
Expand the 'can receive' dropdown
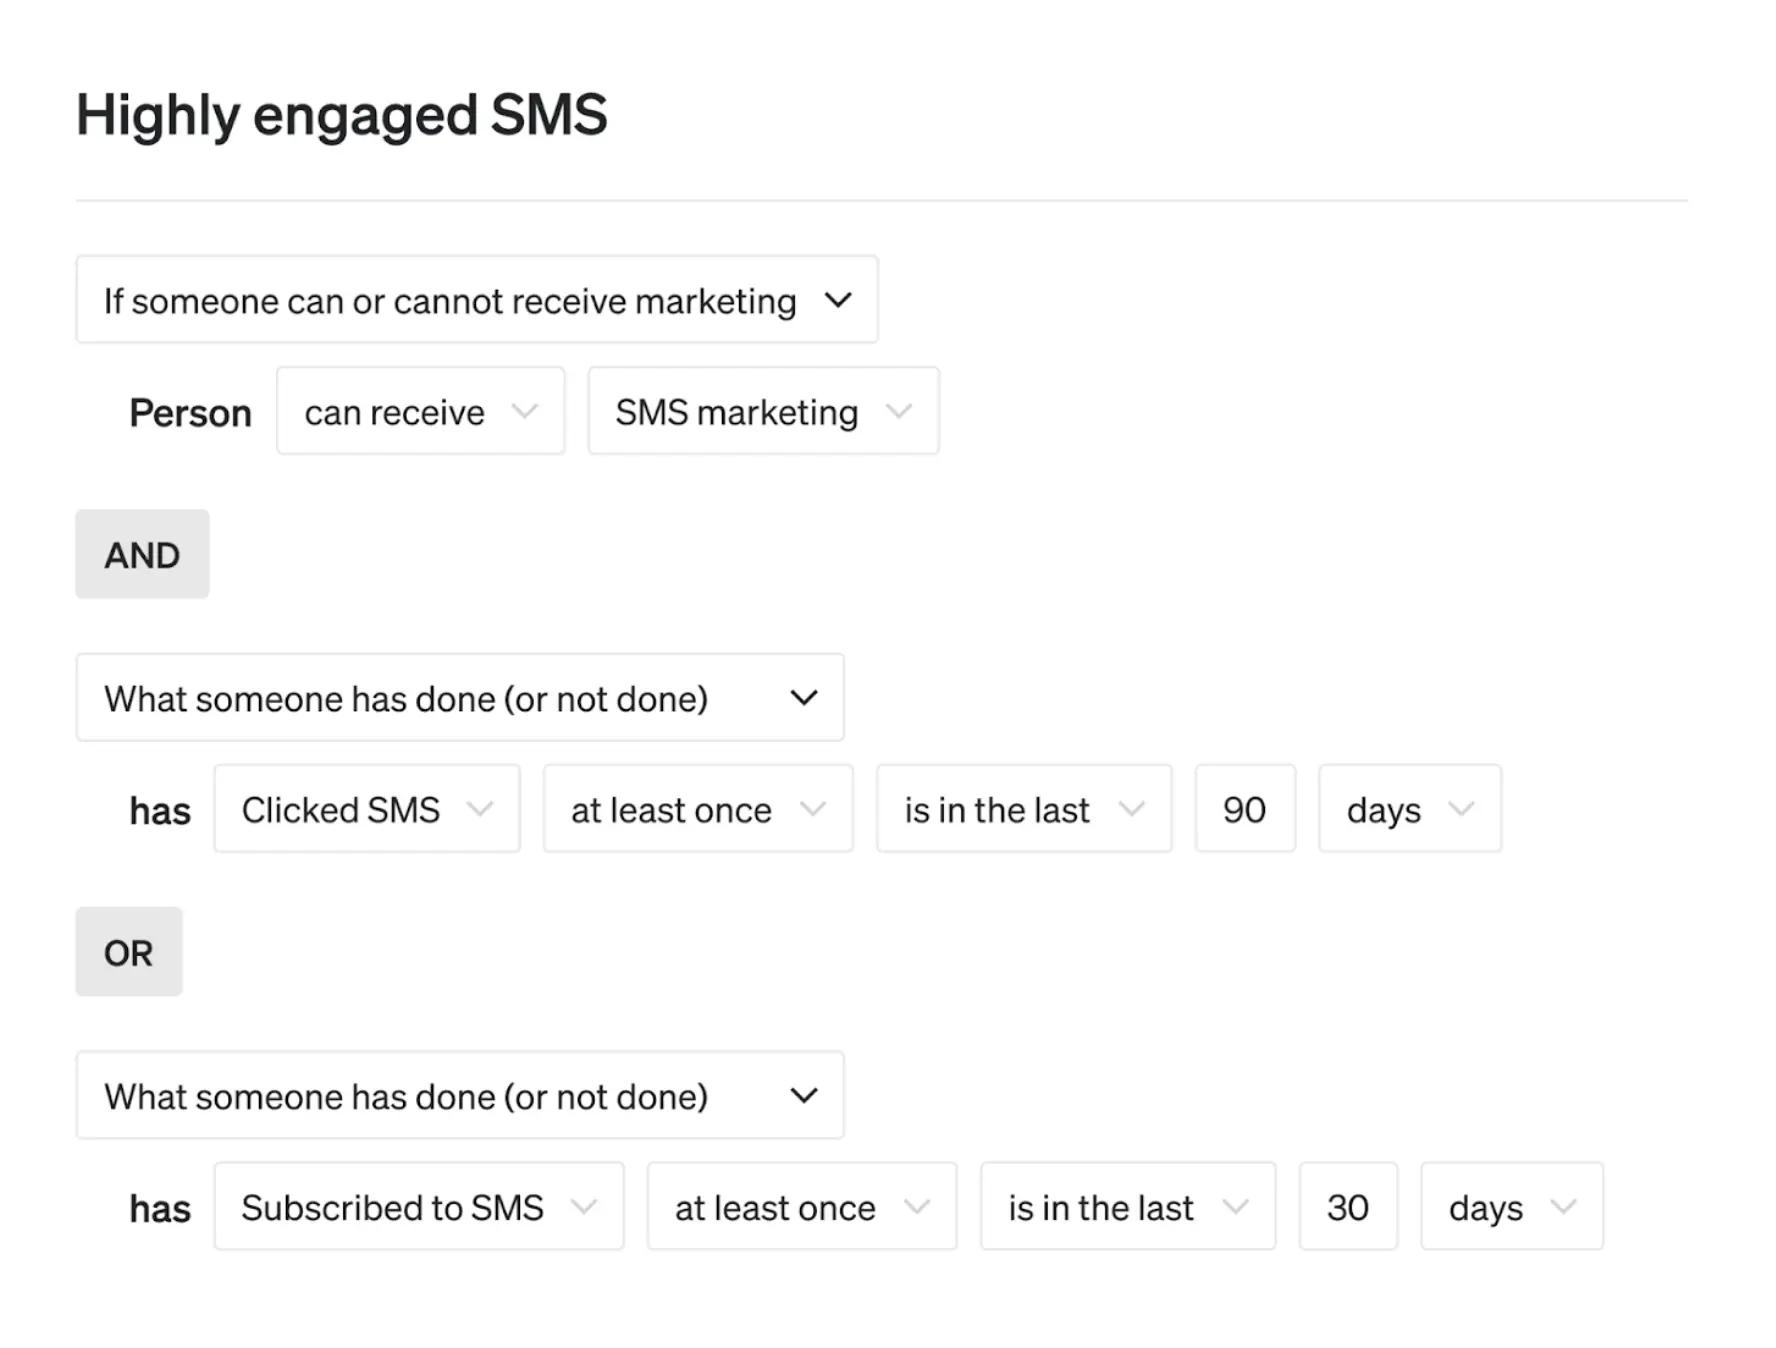click(x=420, y=411)
